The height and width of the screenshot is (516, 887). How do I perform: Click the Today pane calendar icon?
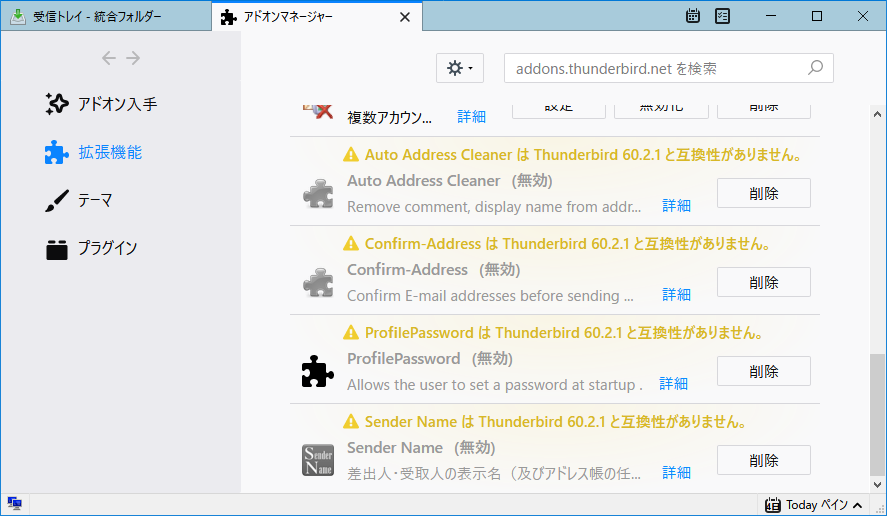[x=773, y=505]
